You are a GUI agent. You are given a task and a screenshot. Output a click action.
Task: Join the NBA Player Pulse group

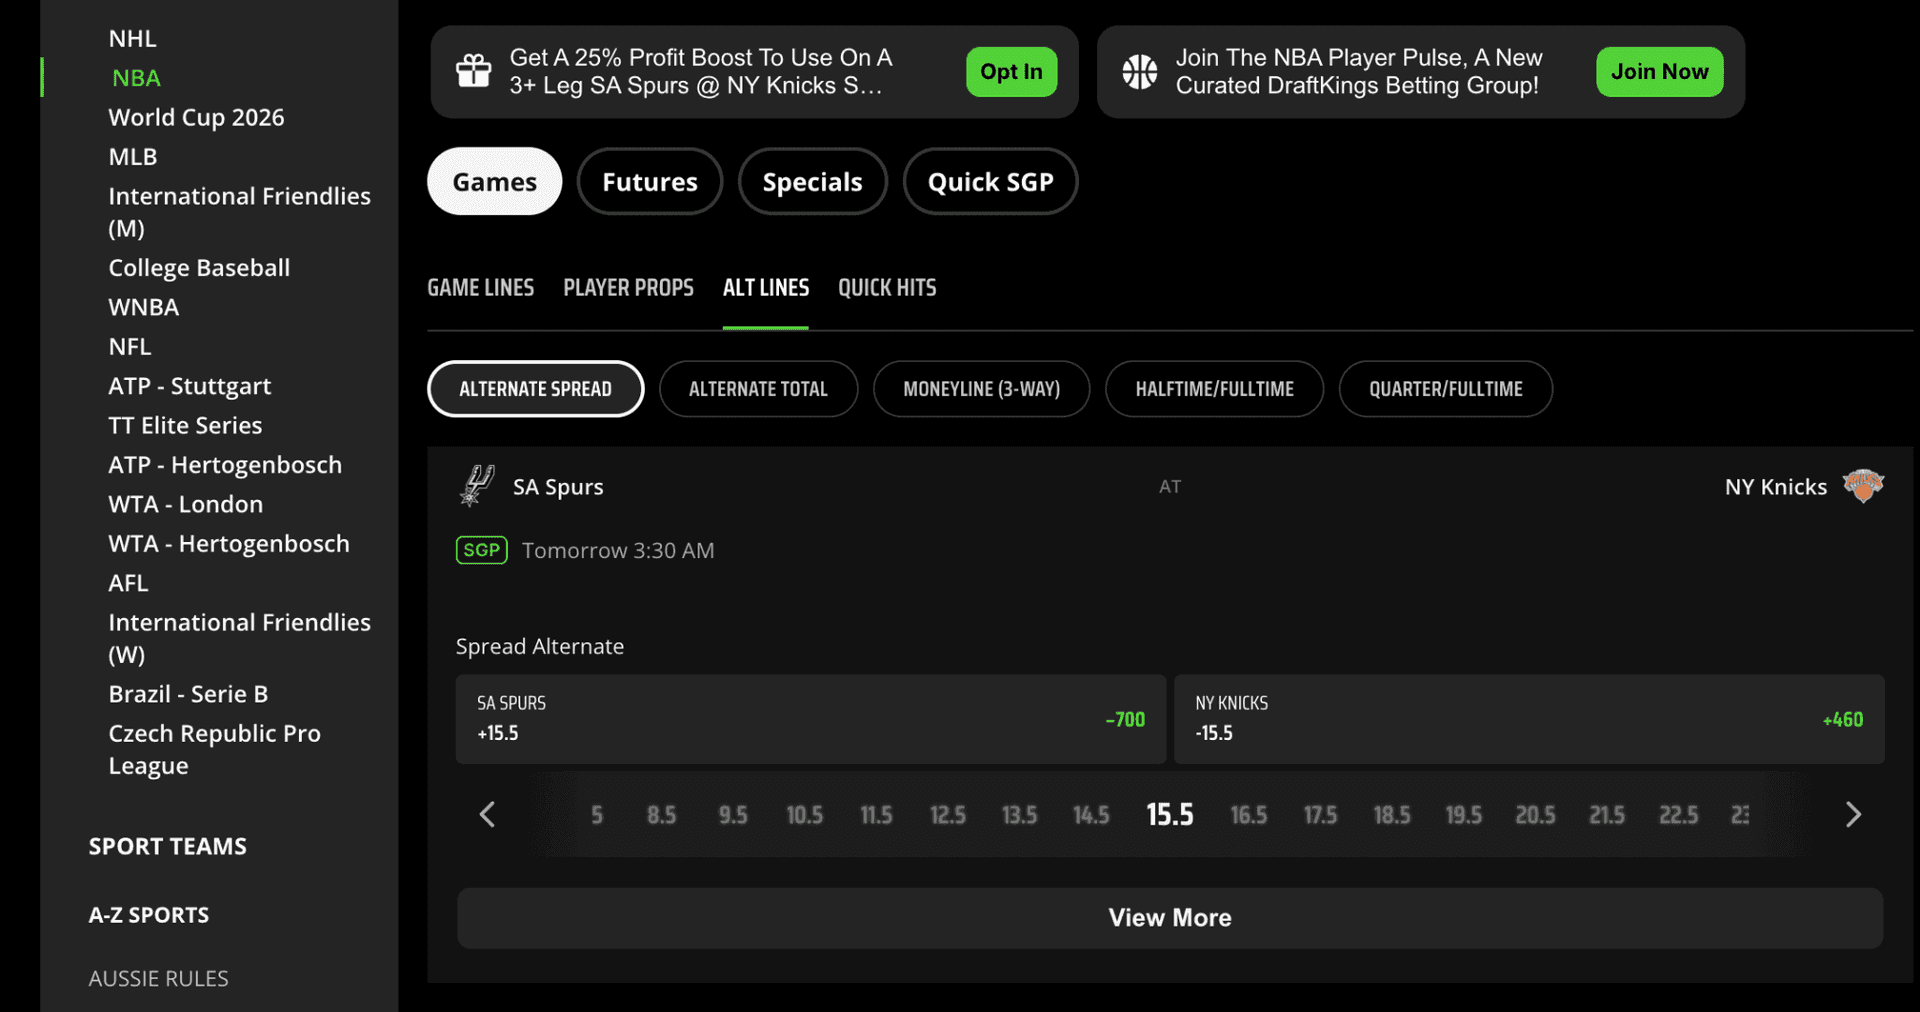(1659, 71)
